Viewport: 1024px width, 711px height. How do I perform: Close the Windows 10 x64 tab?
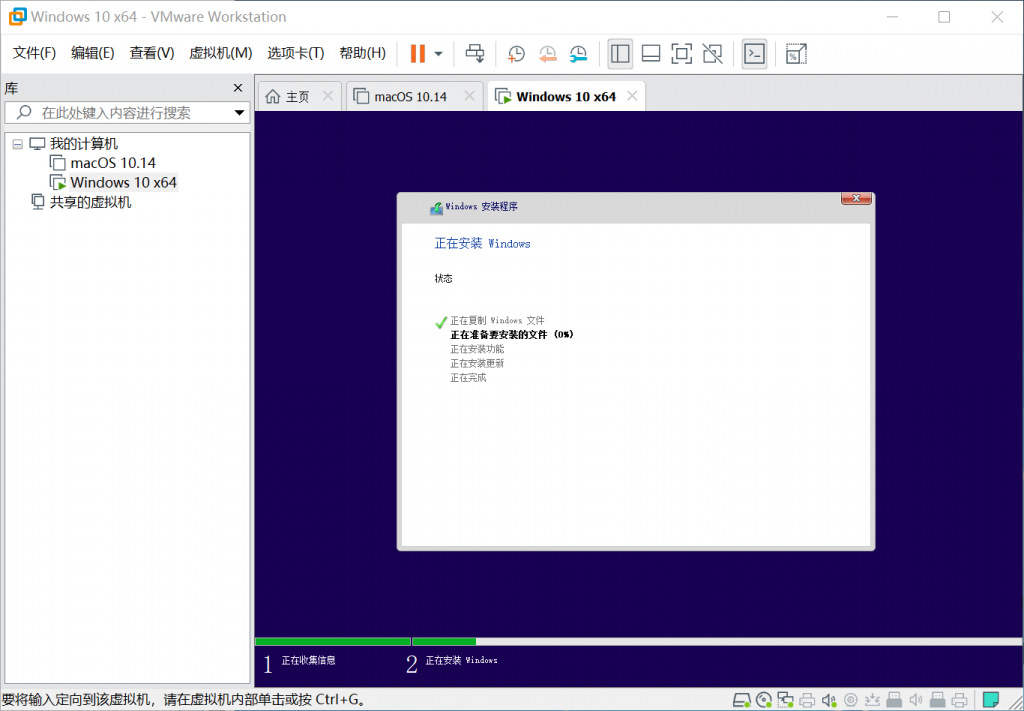tap(632, 96)
